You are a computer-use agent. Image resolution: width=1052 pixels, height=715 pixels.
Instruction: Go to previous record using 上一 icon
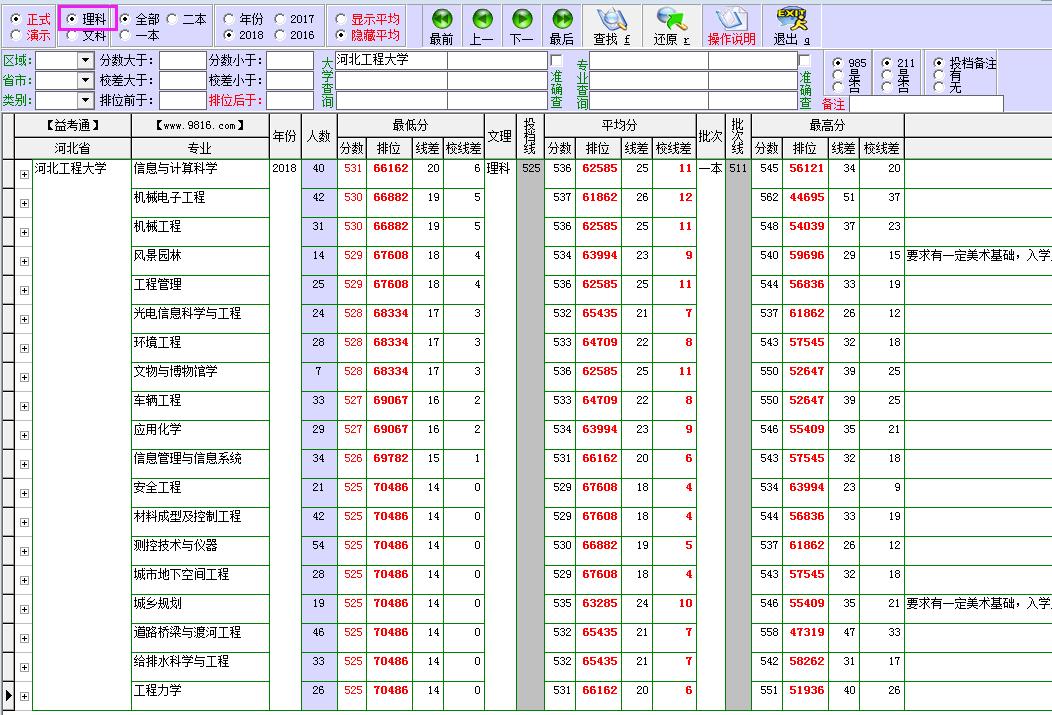pos(481,20)
